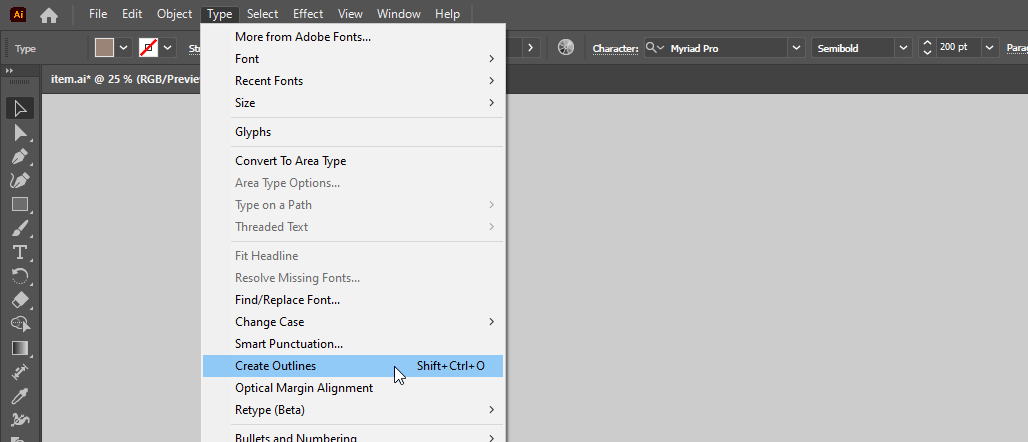Screen dimensions: 1028x442
Task: Open the Edit menu
Action: [132, 14]
